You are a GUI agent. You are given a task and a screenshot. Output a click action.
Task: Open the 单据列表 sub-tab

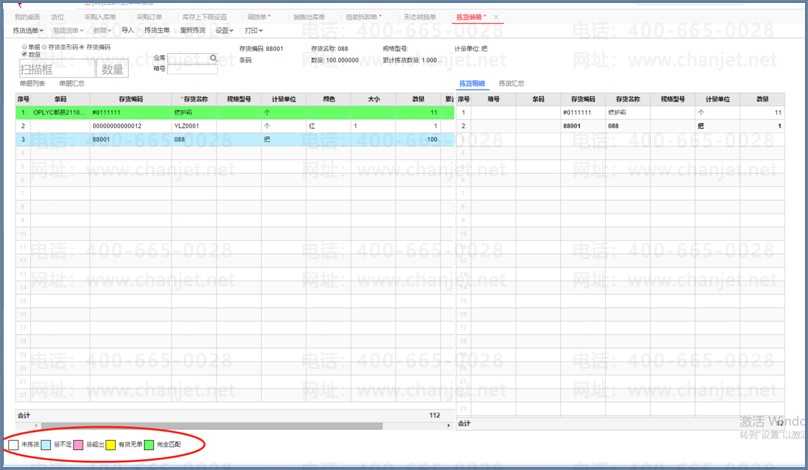[x=32, y=83]
